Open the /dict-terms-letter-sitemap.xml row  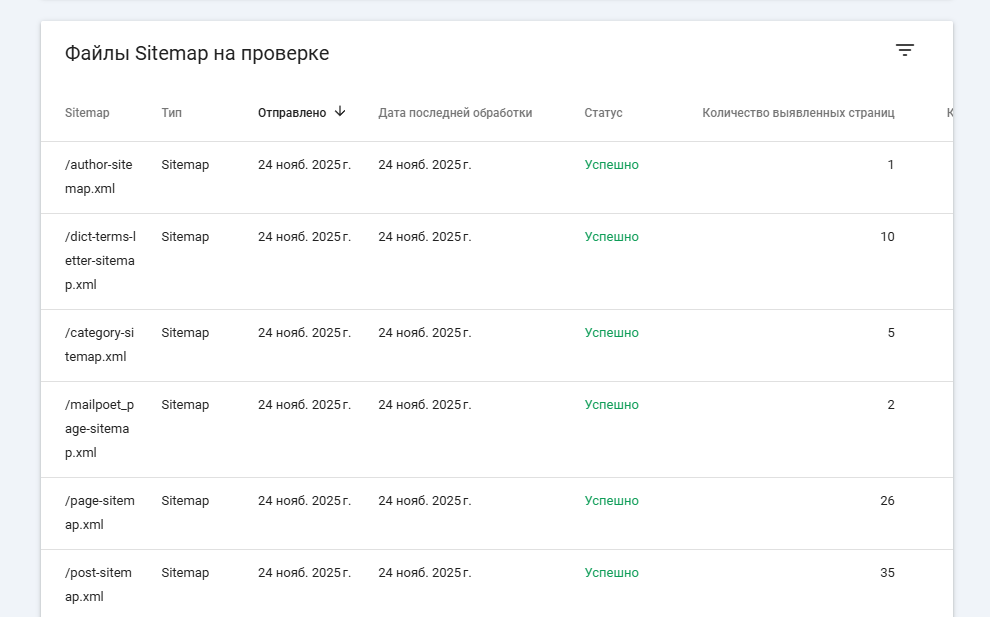click(x=99, y=261)
